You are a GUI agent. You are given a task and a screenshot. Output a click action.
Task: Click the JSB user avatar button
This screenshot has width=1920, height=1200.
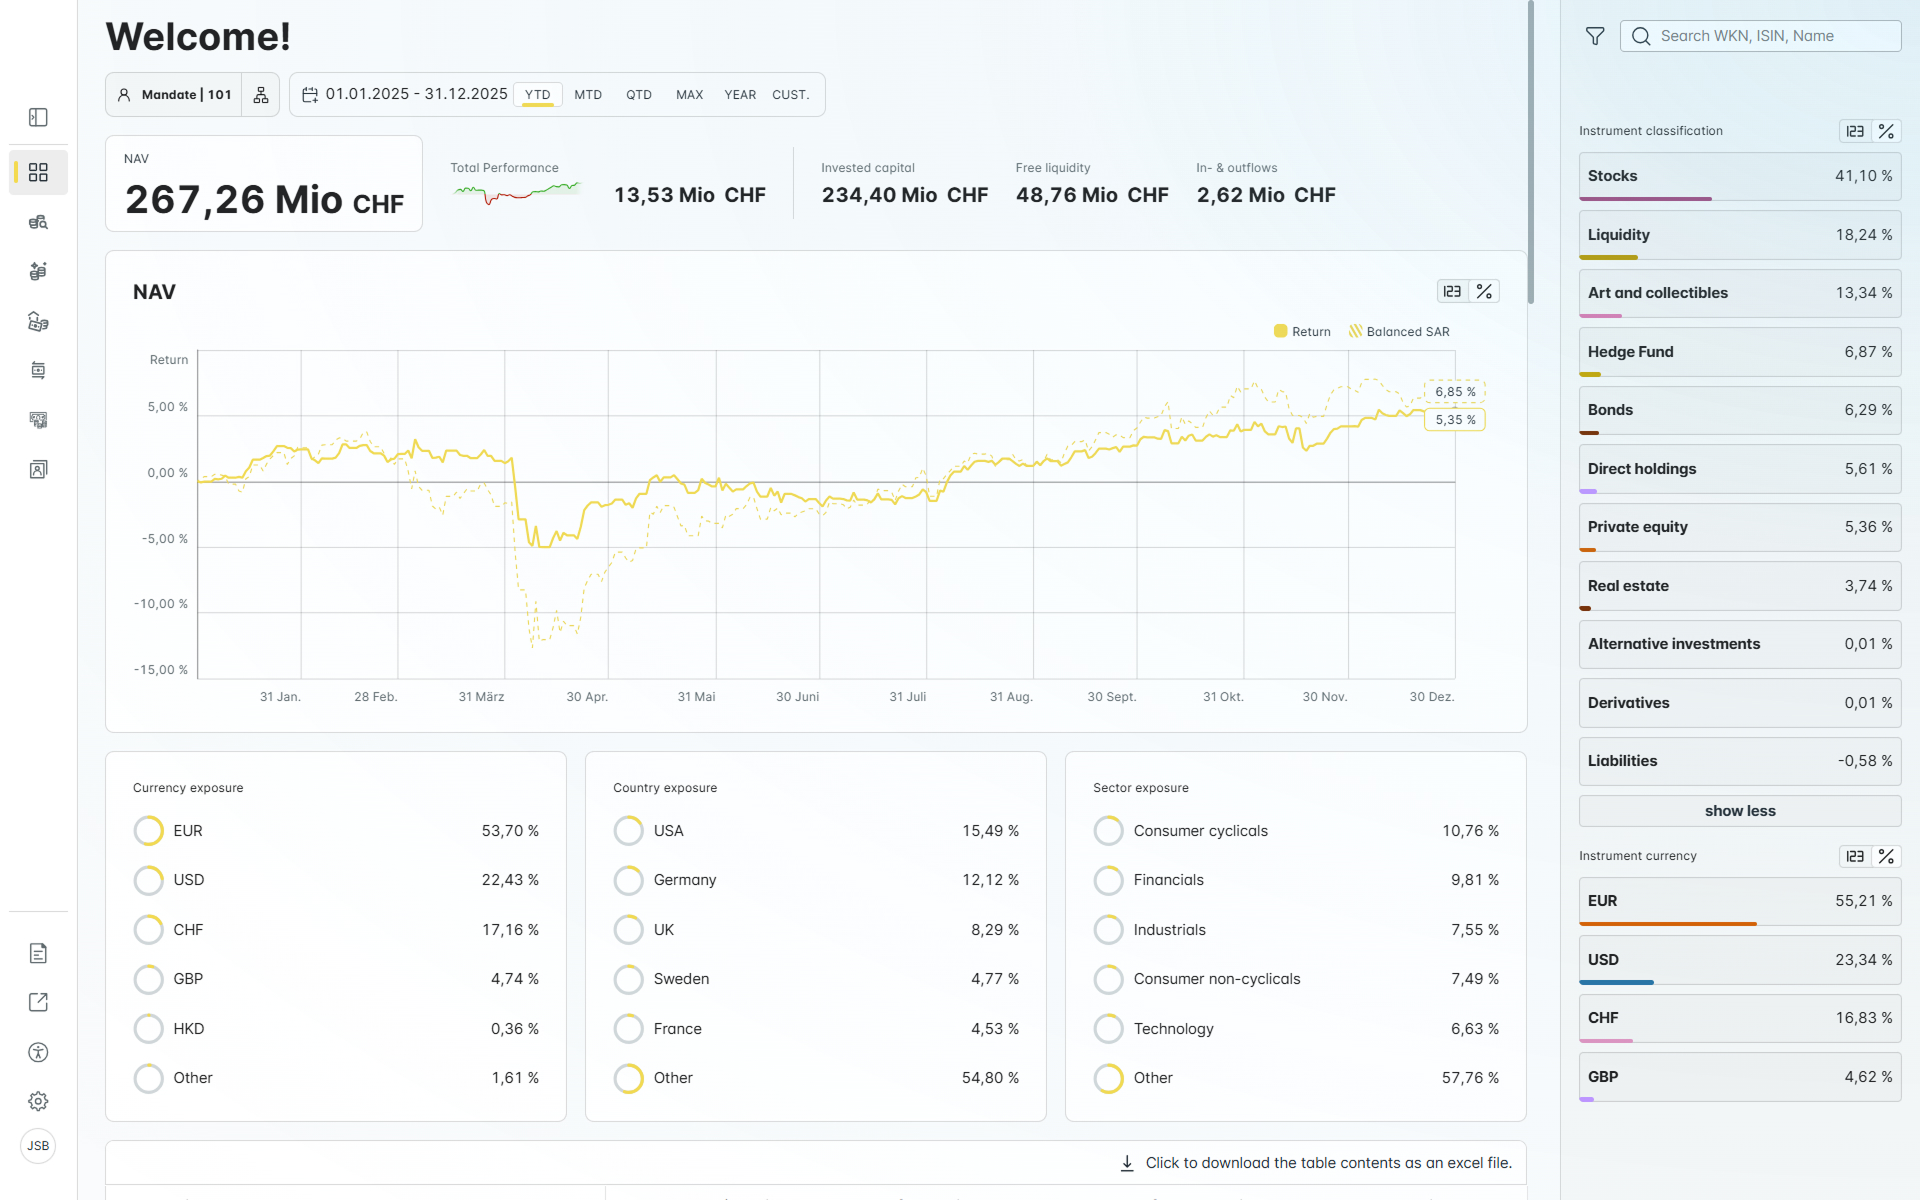[38, 1146]
